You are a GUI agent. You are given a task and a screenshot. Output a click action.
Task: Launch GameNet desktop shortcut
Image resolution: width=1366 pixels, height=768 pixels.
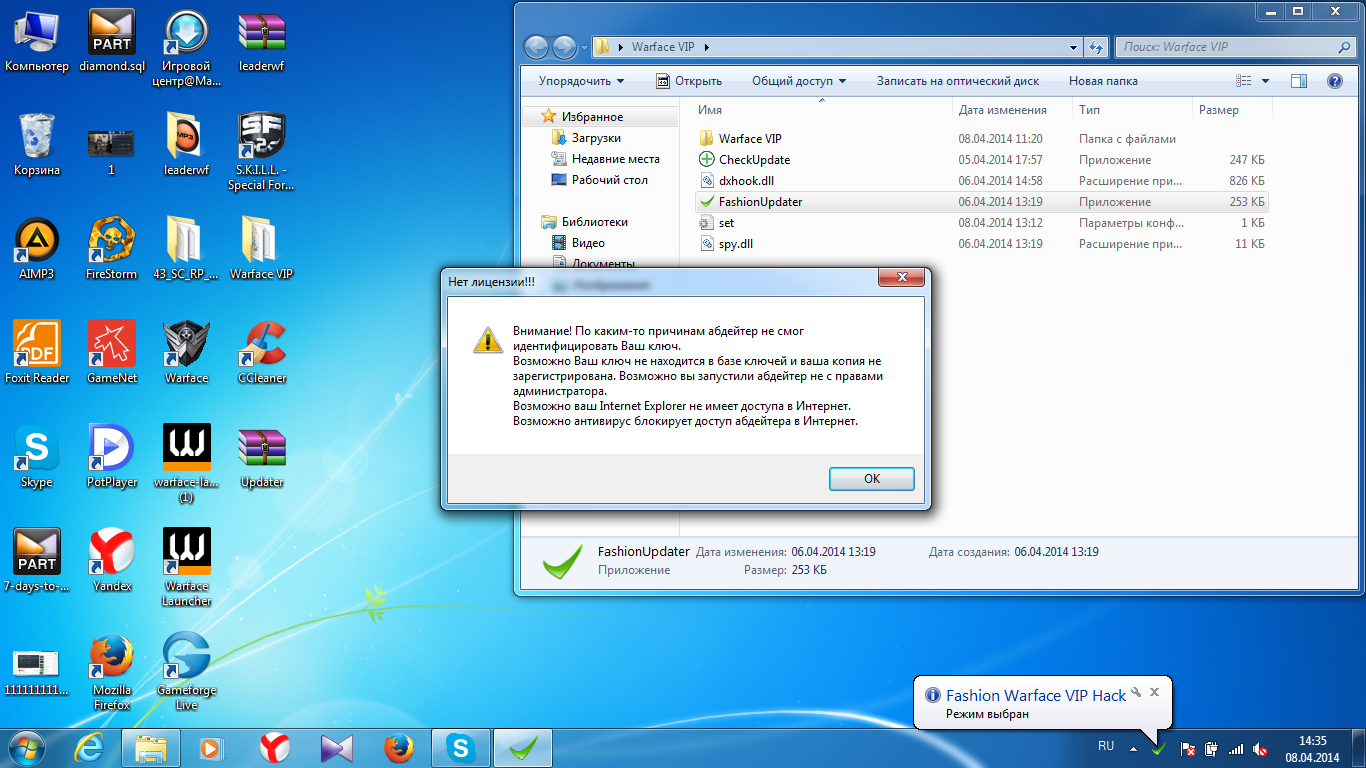pyautogui.click(x=112, y=353)
